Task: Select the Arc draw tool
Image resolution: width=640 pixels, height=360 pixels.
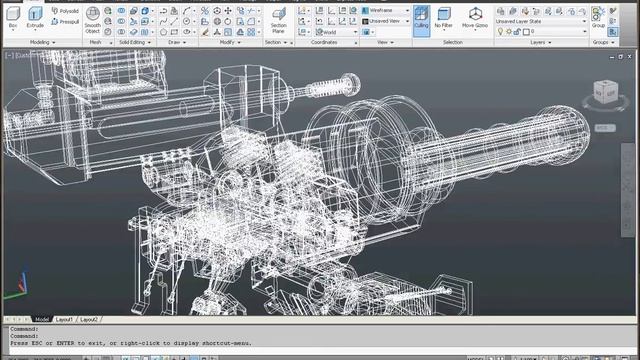Action: click(187, 11)
